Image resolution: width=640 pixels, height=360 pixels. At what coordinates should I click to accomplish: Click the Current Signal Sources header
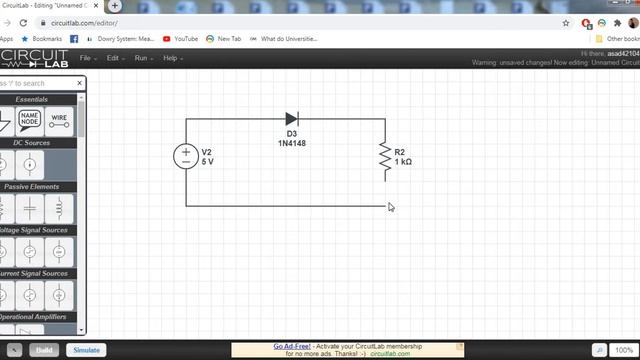click(38, 273)
